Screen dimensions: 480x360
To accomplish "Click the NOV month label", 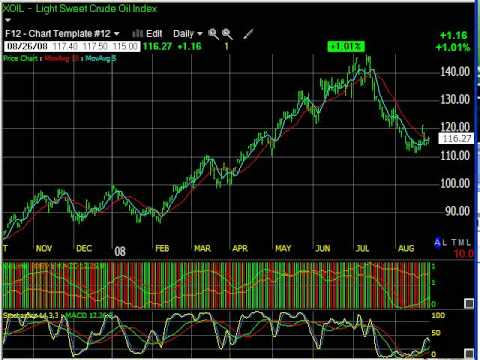I will pos(44,248).
